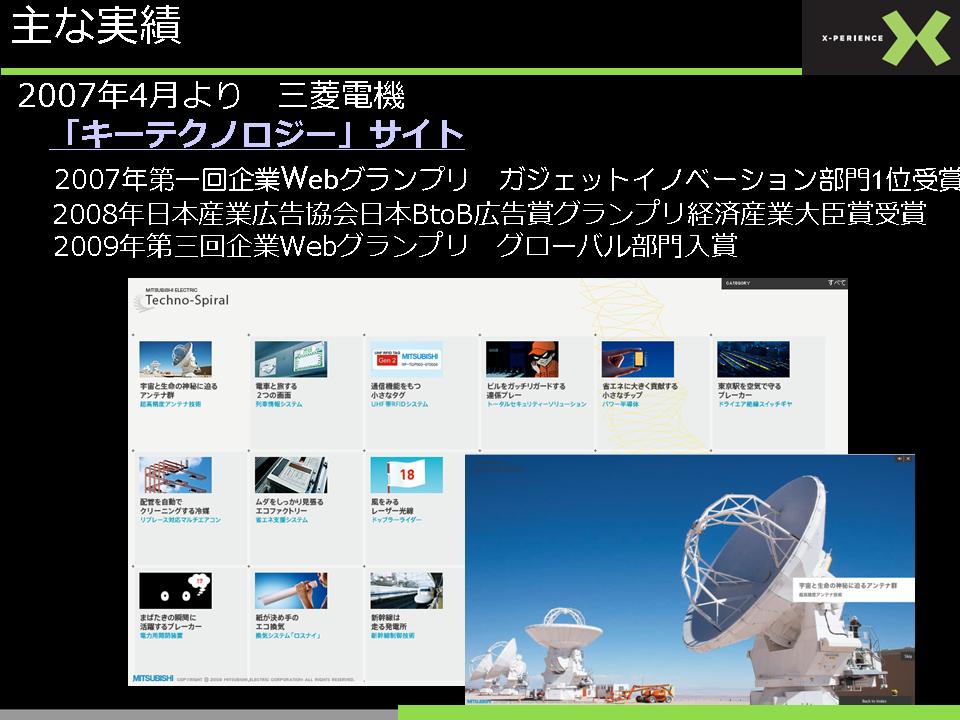Screen dimensions: 960x720
Task: Click title ビルをガッチリガードする連係プレー
Action: tap(526, 391)
